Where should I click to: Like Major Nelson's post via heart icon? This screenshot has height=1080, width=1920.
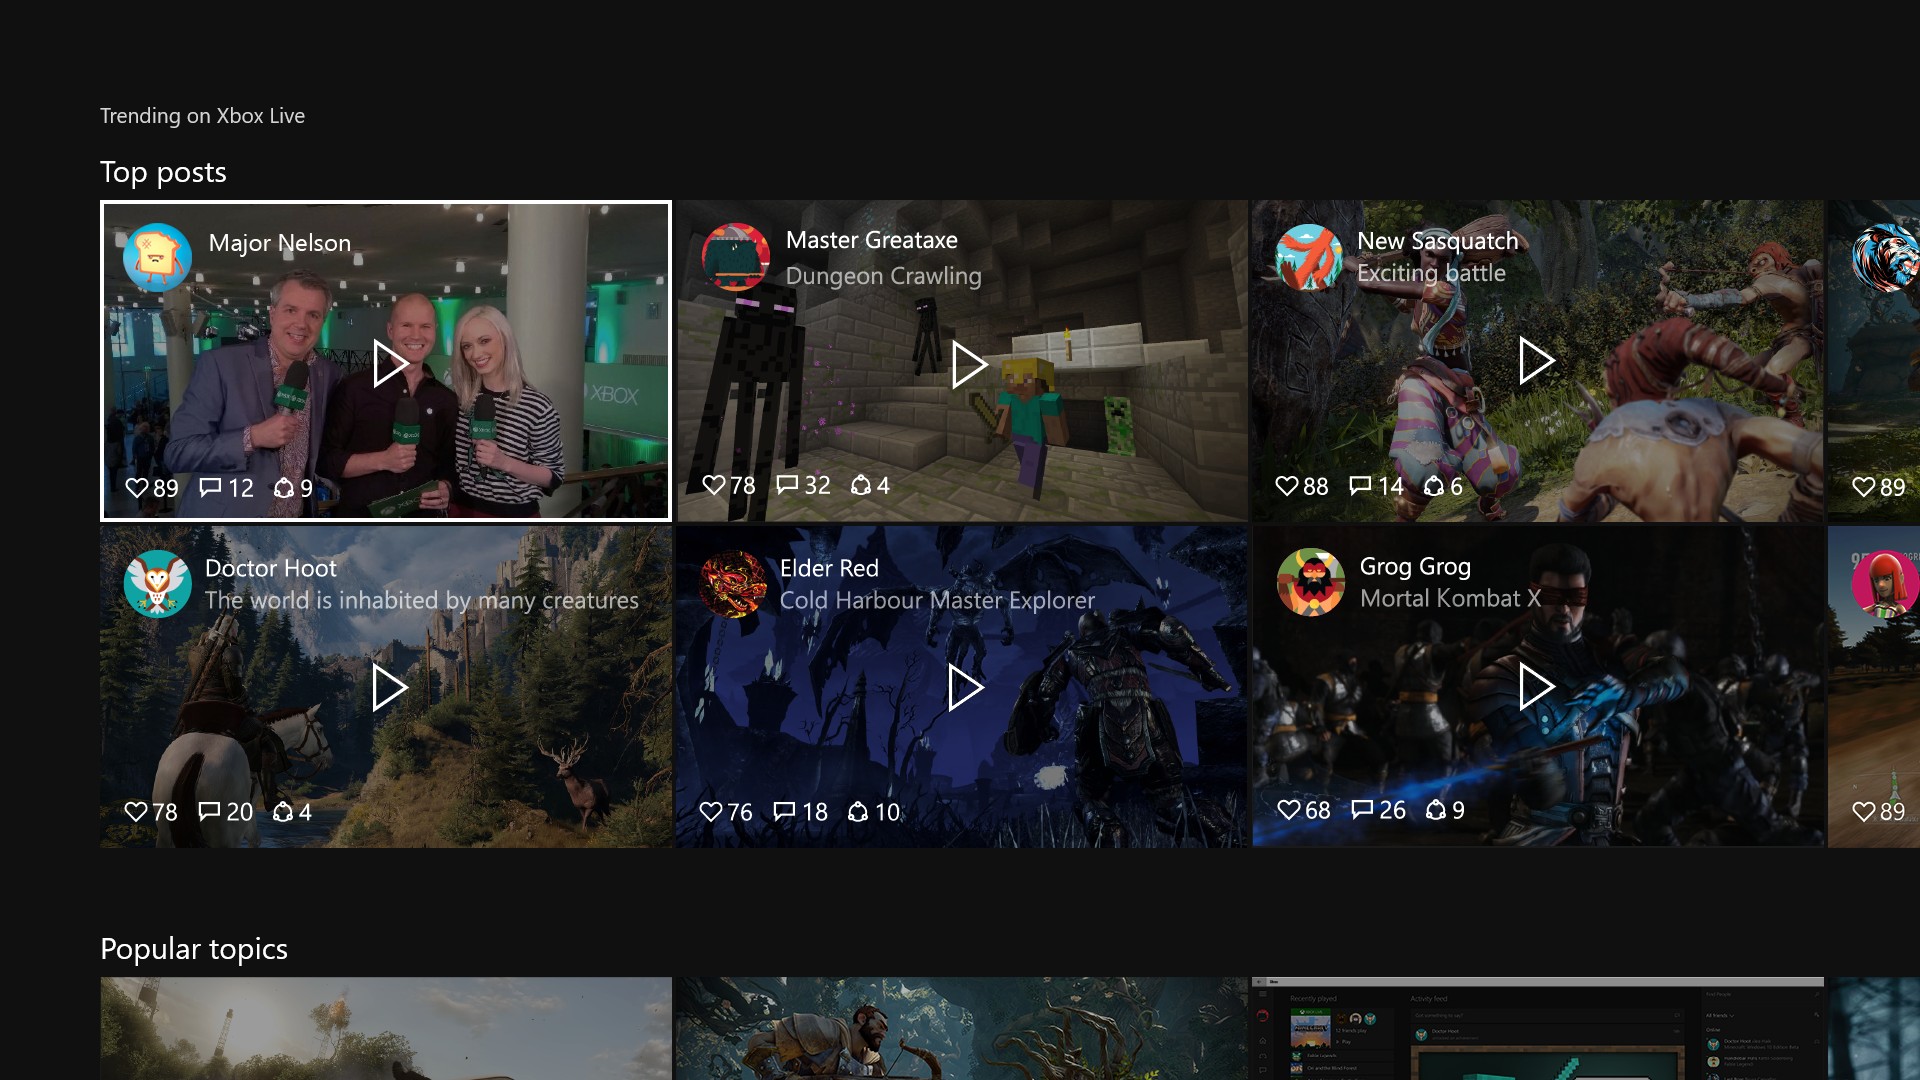click(x=137, y=488)
